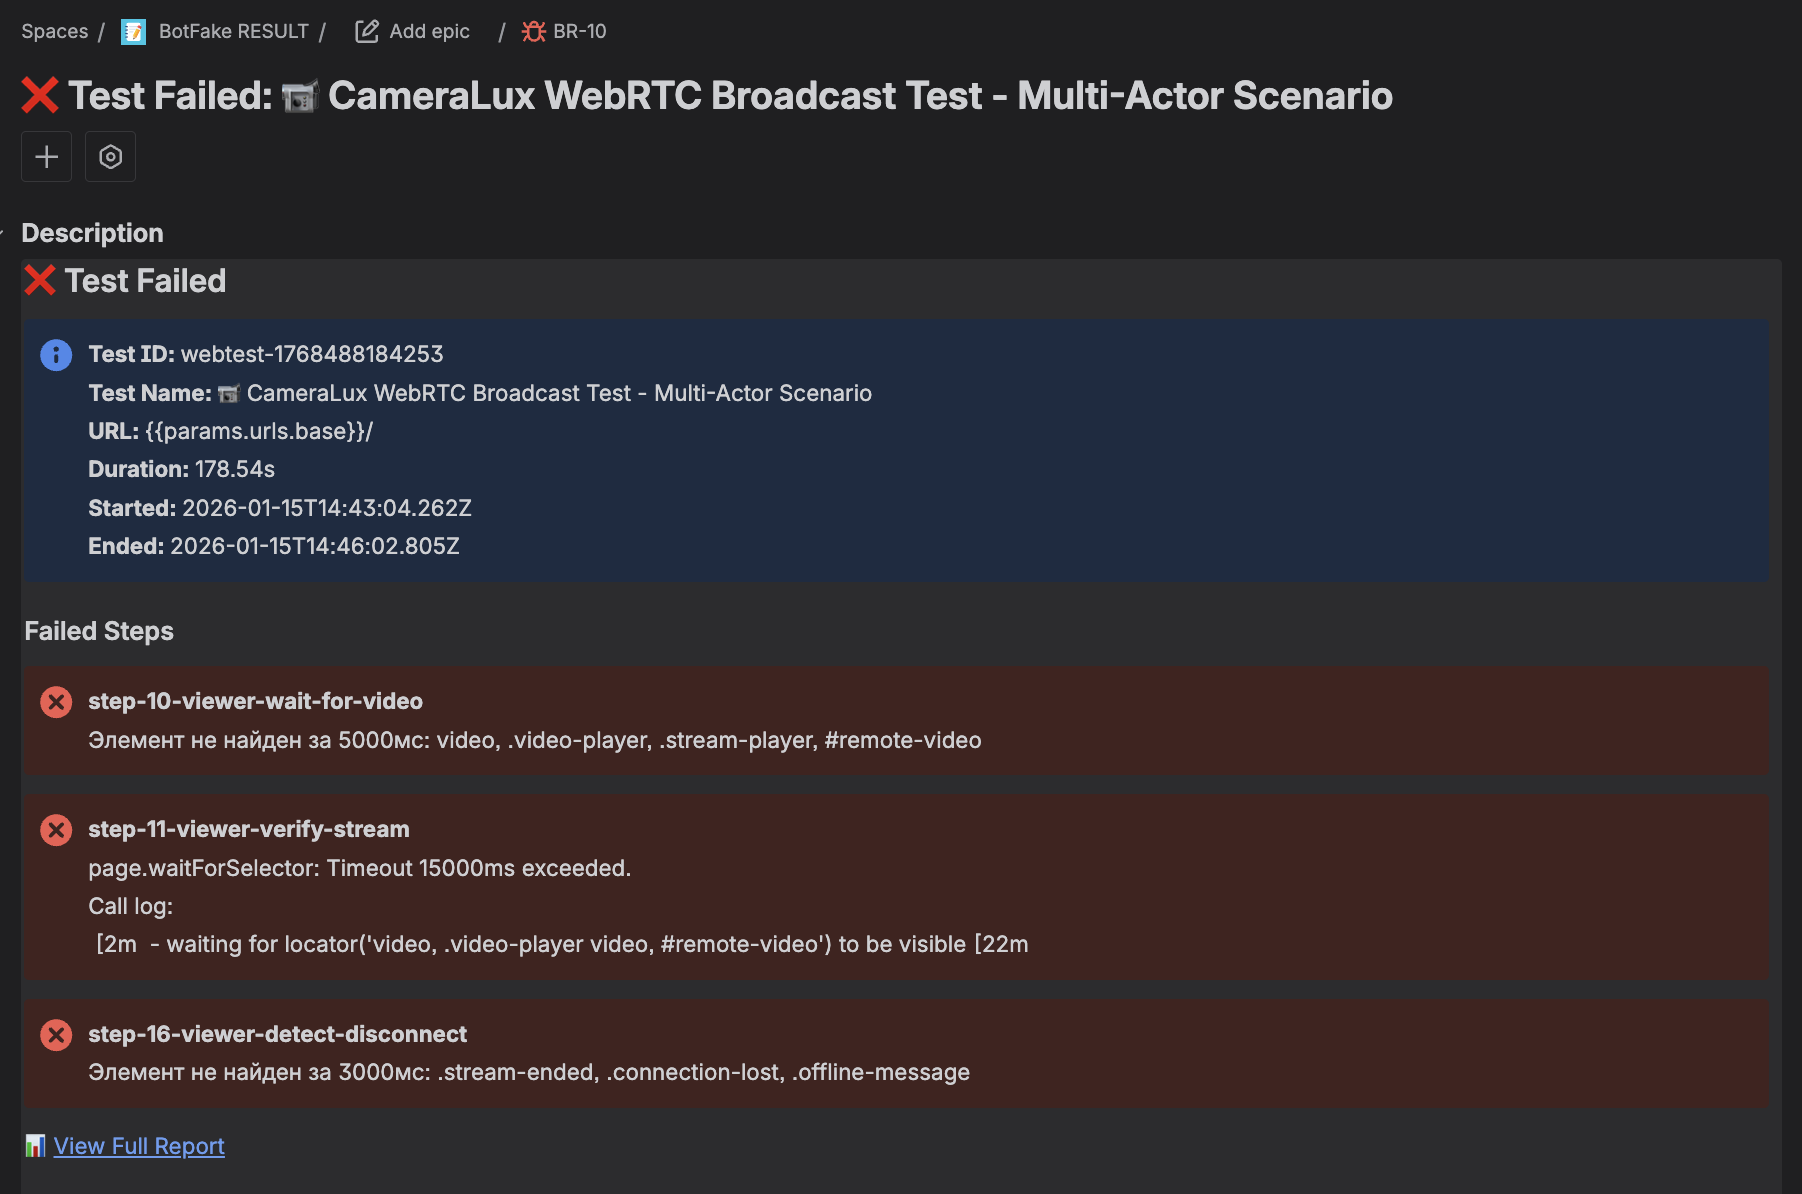Screen dimensions: 1802x1194
Task: Click the red X beside Test Failed heading
Action: coord(40,281)
